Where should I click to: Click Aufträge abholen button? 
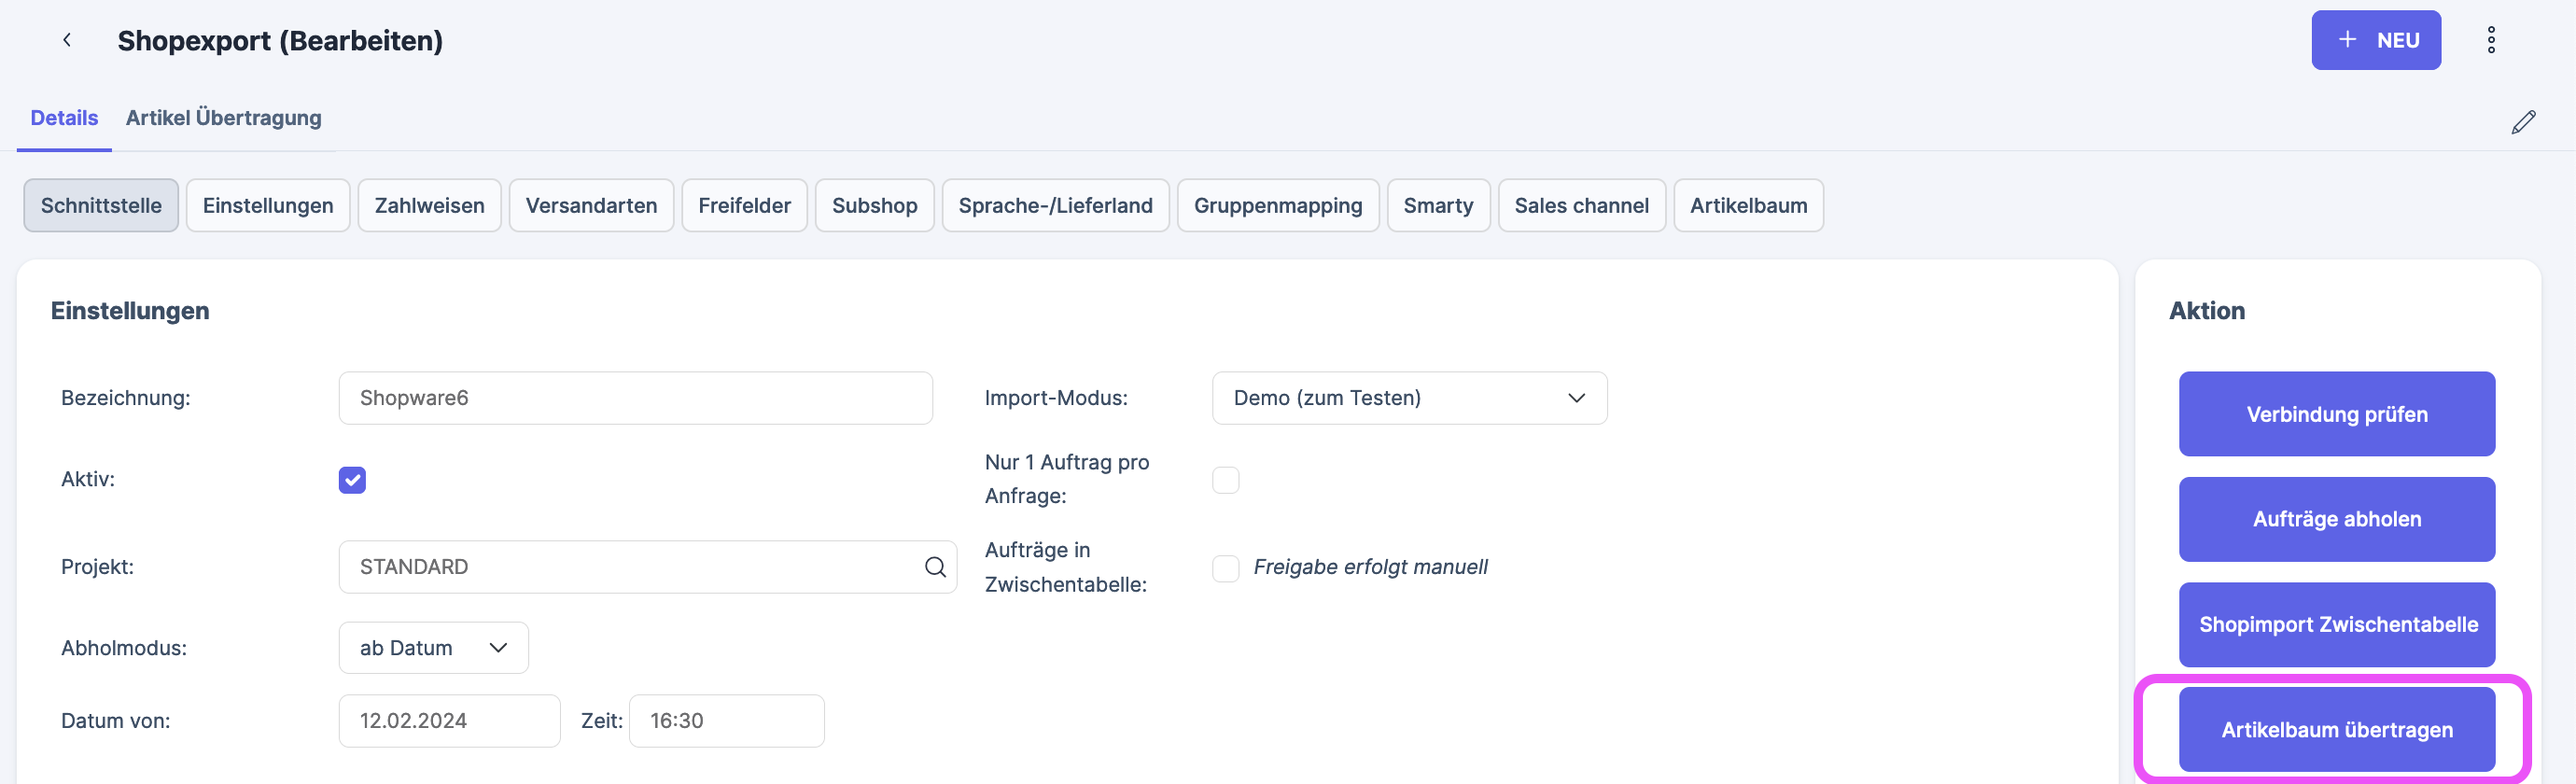(2336, 519)
